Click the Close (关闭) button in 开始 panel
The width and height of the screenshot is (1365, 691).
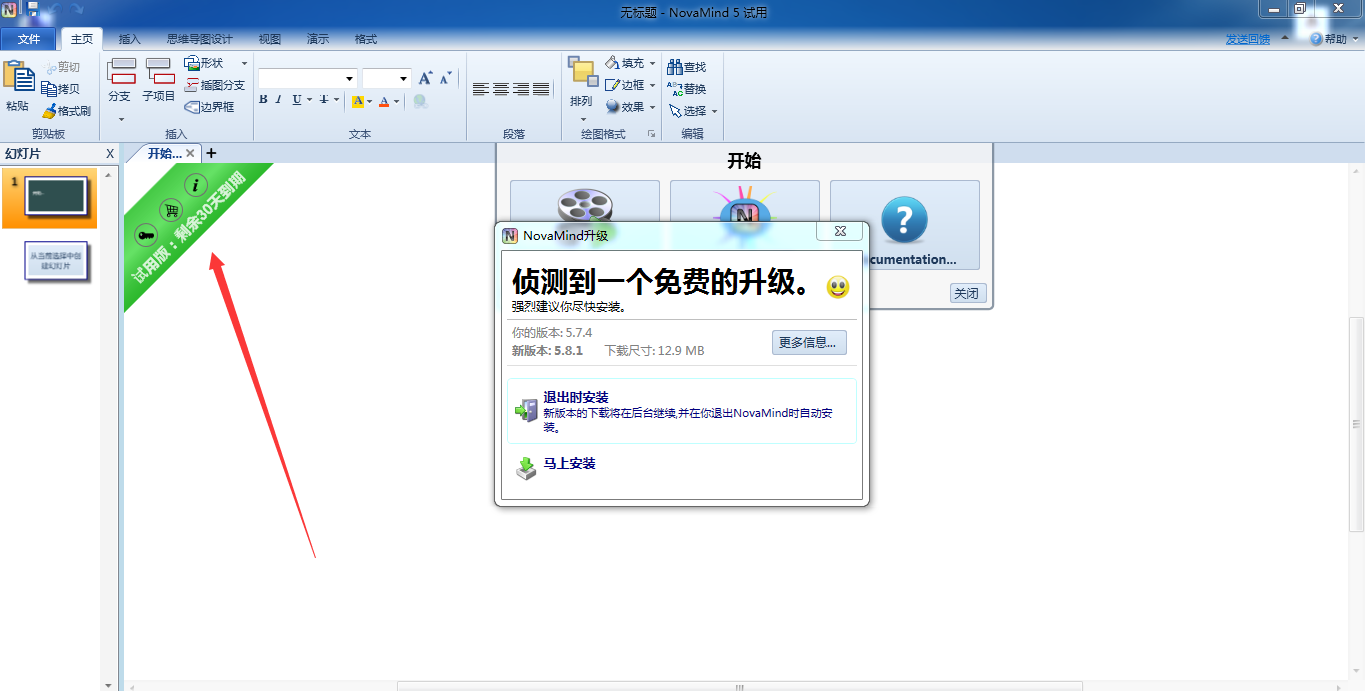point(968,293)
